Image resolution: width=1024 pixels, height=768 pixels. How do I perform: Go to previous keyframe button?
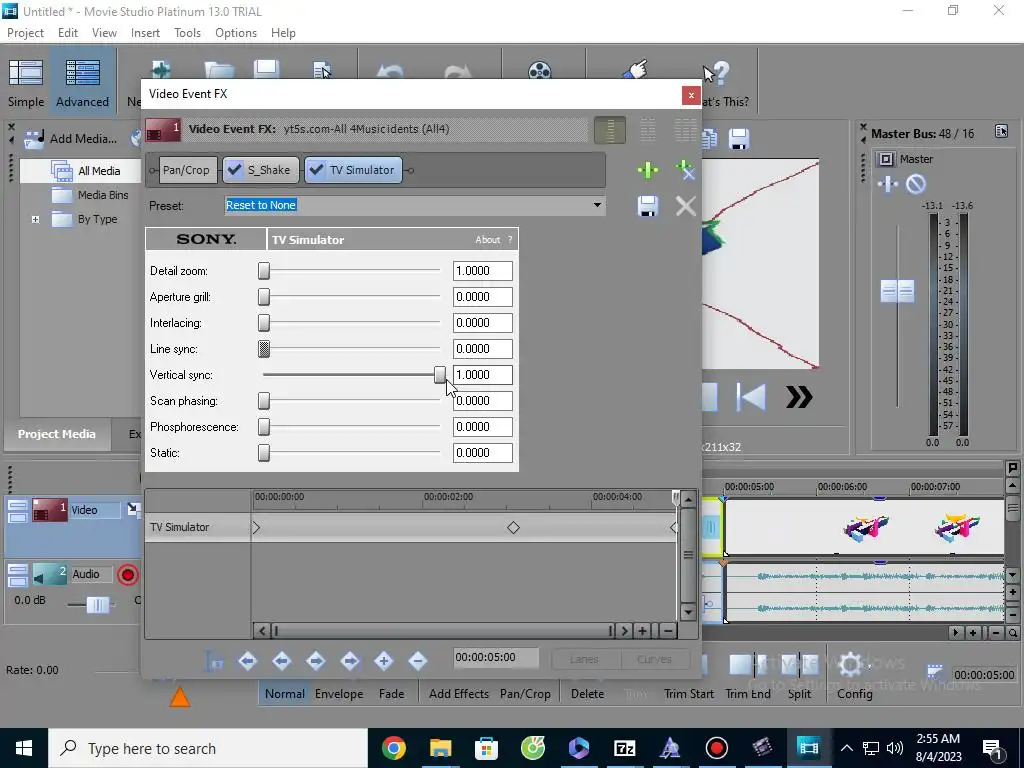[x=281, y=661]
